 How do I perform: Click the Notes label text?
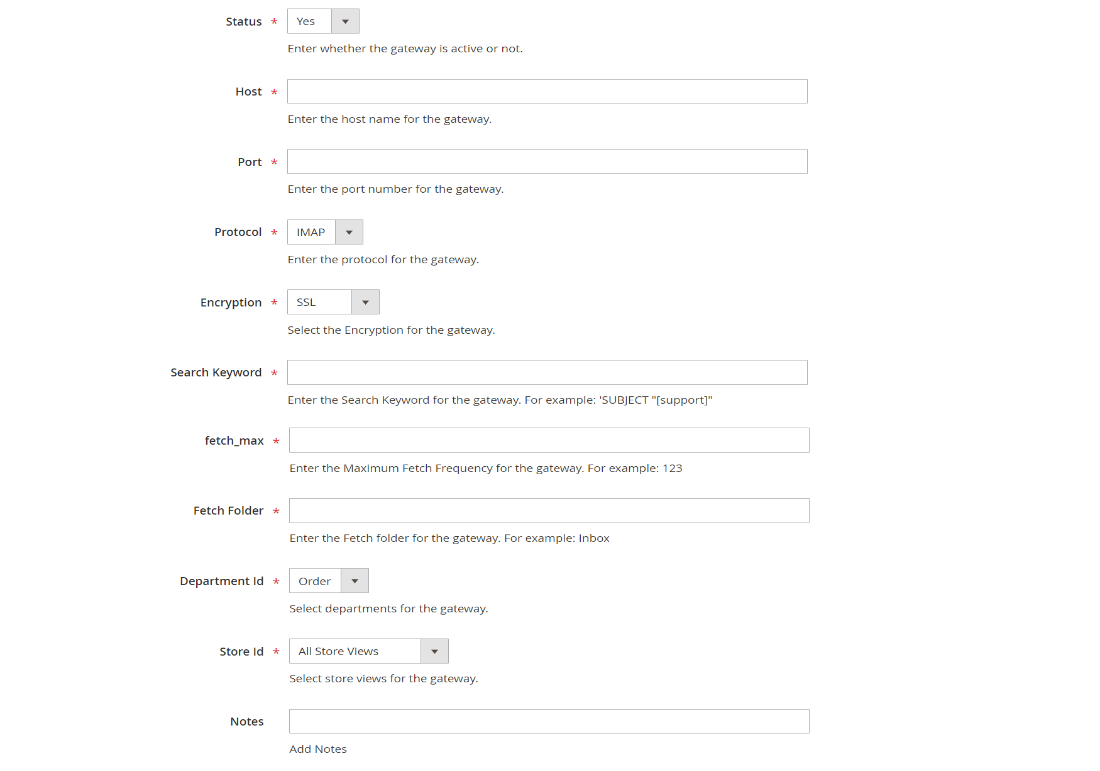[247, 722]
